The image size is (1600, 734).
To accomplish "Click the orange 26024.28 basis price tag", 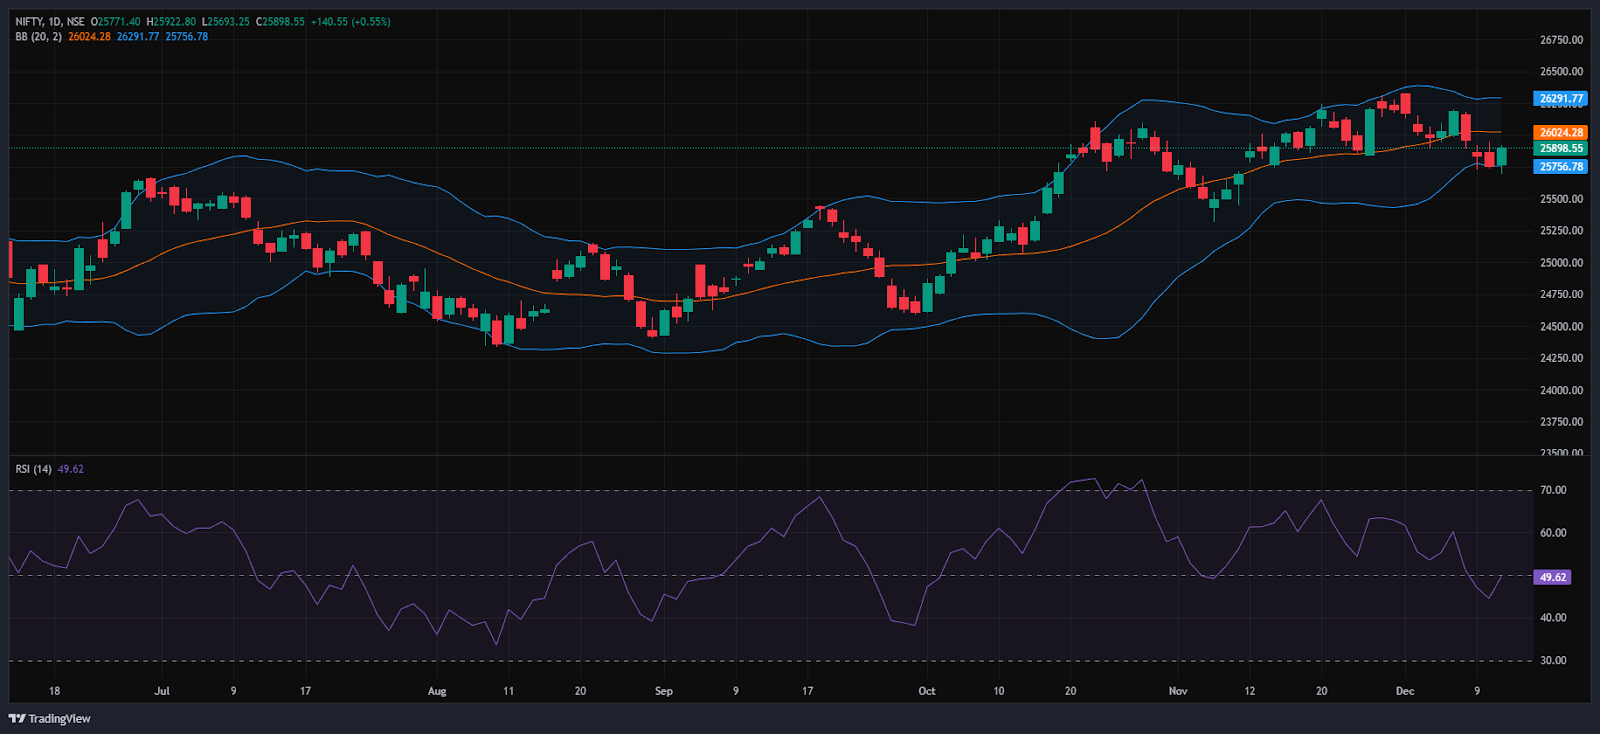I will point(1560,132).
